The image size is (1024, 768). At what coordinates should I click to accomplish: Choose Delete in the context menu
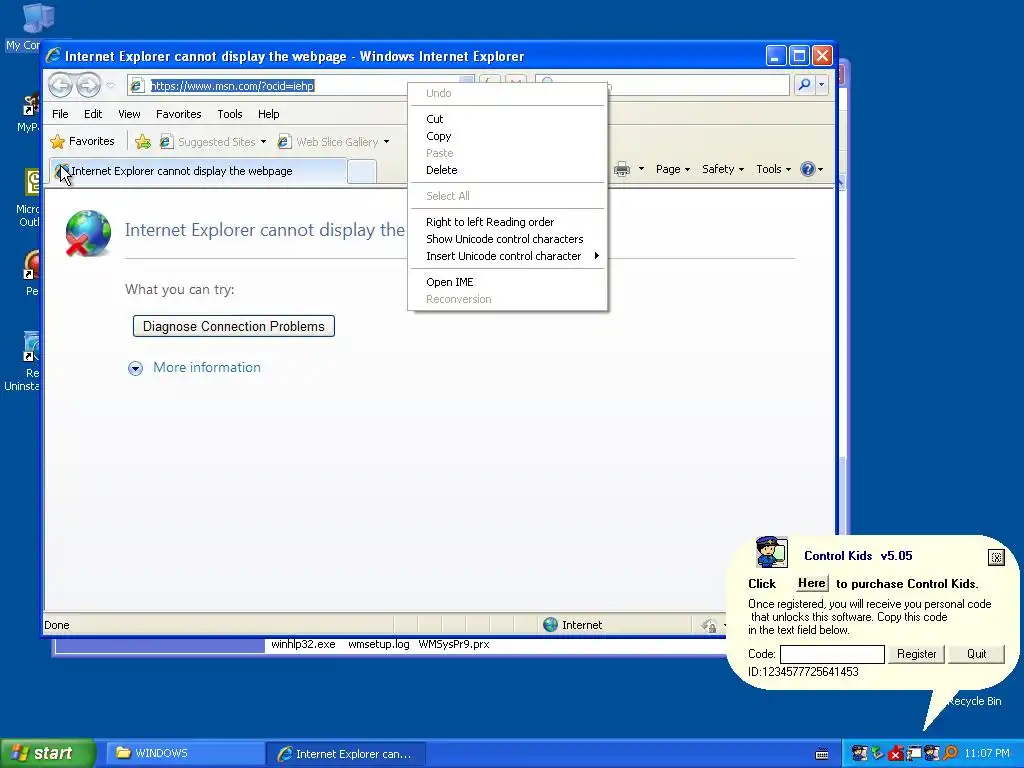(x=507, y=170)
